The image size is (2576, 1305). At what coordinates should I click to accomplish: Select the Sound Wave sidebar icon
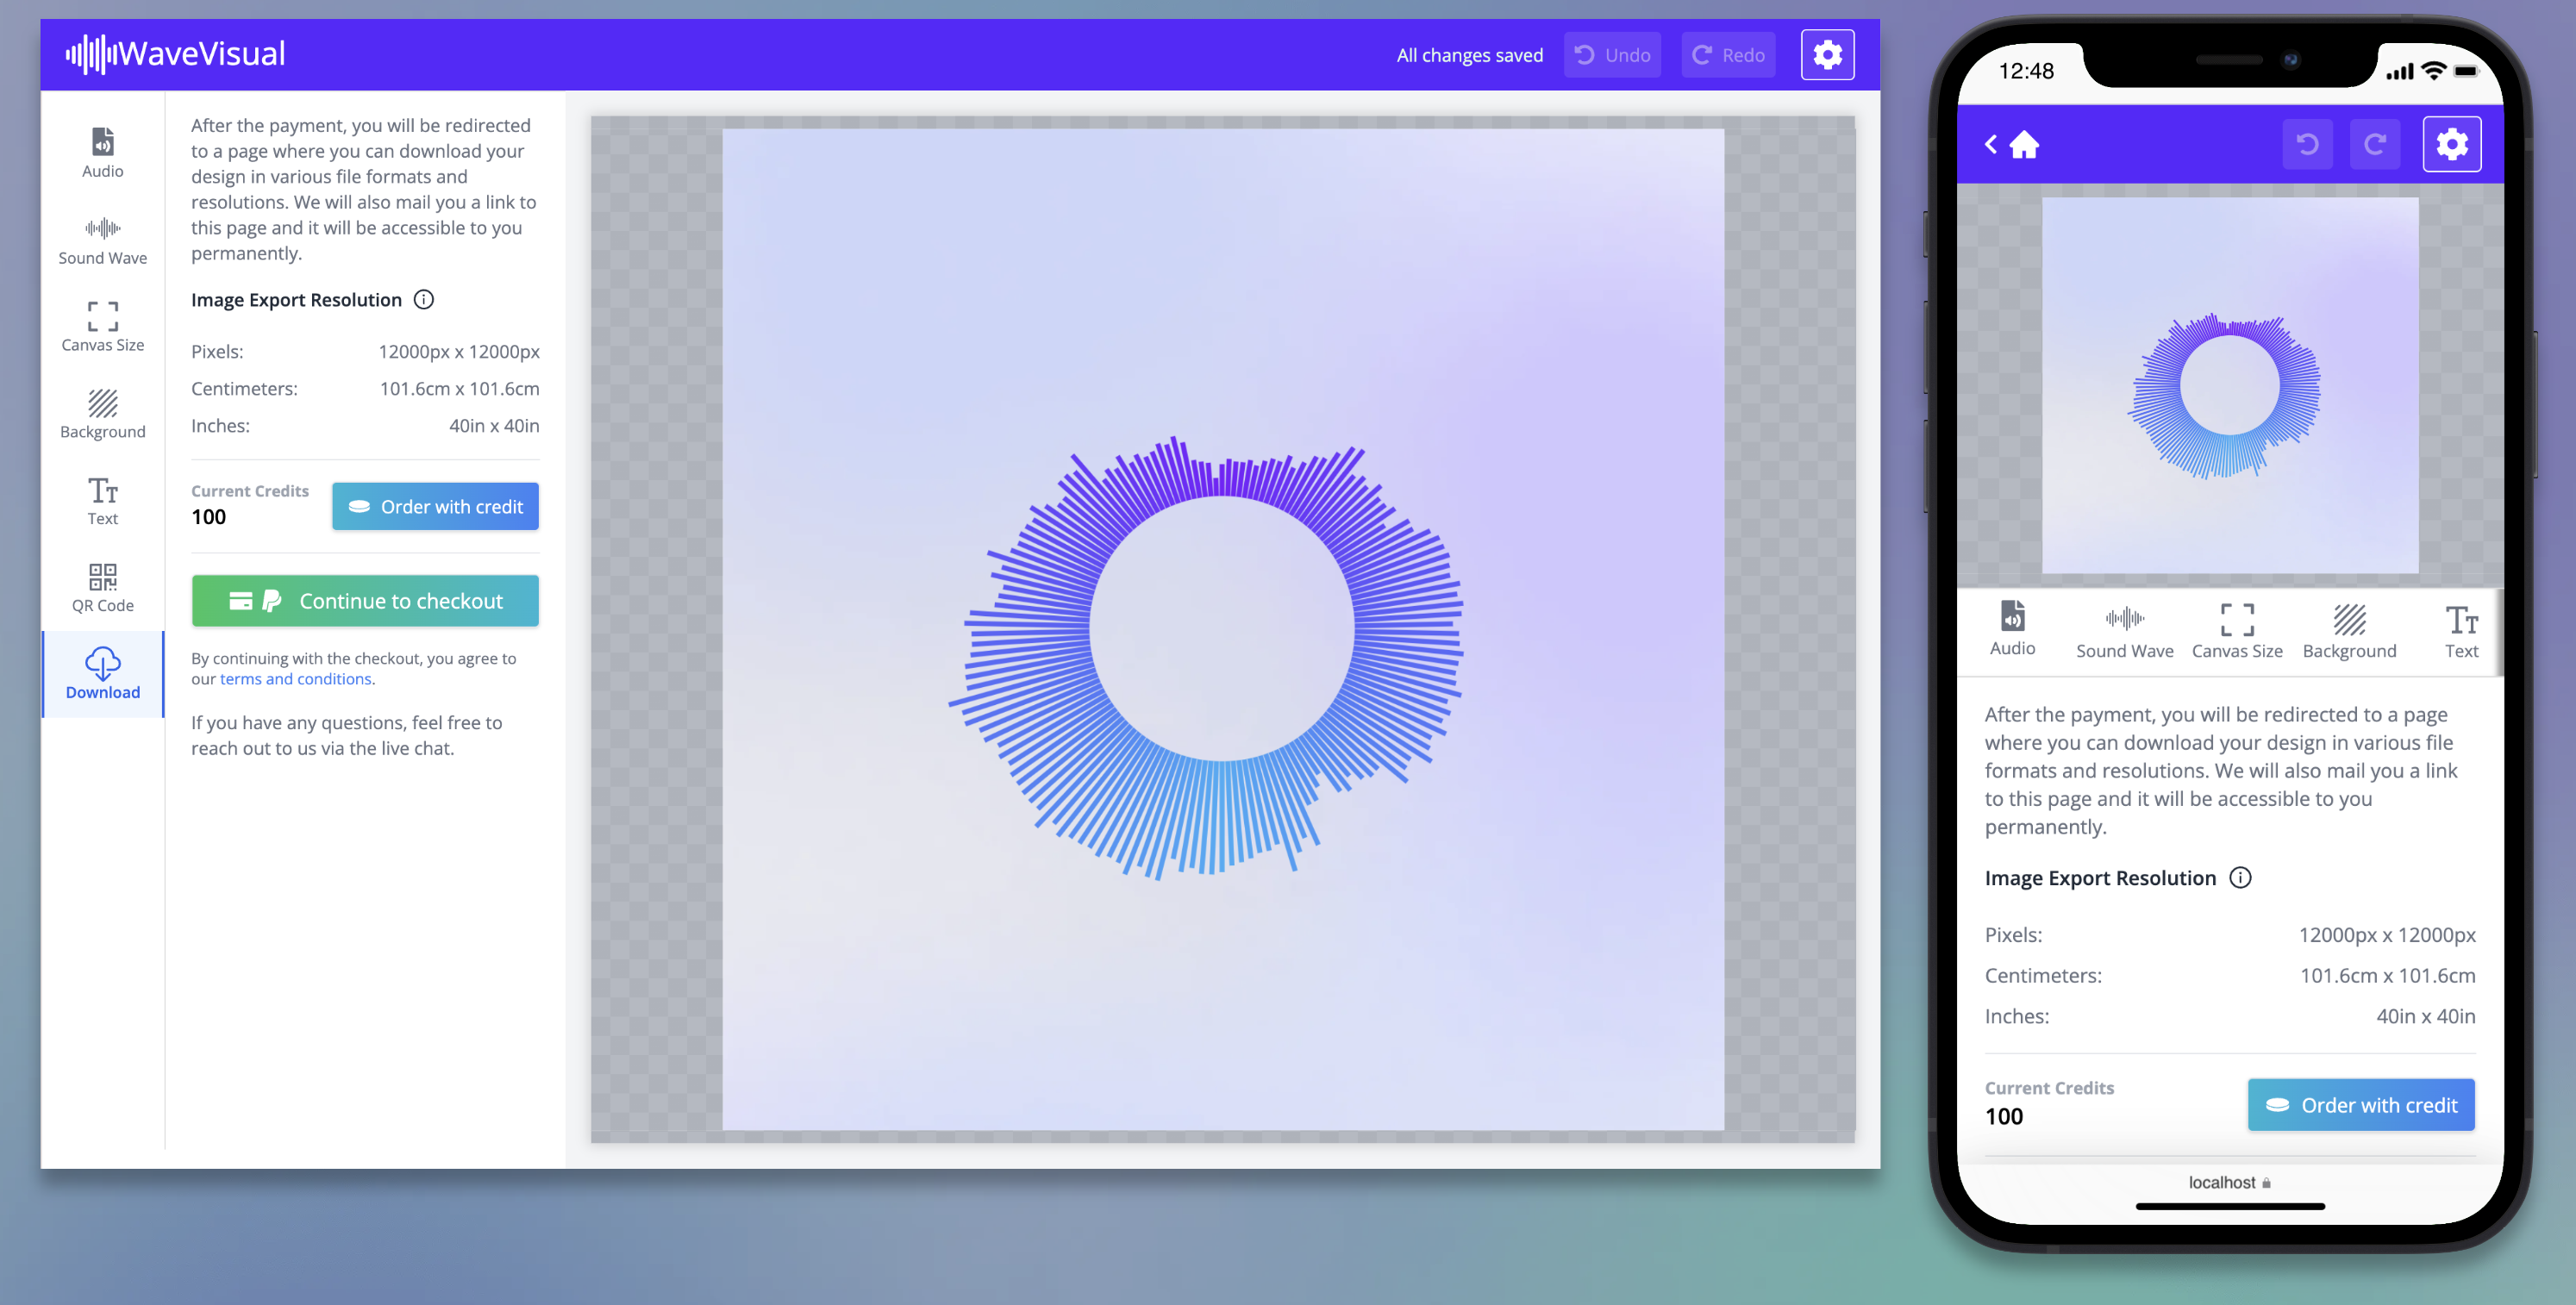[x=102, y=240]
